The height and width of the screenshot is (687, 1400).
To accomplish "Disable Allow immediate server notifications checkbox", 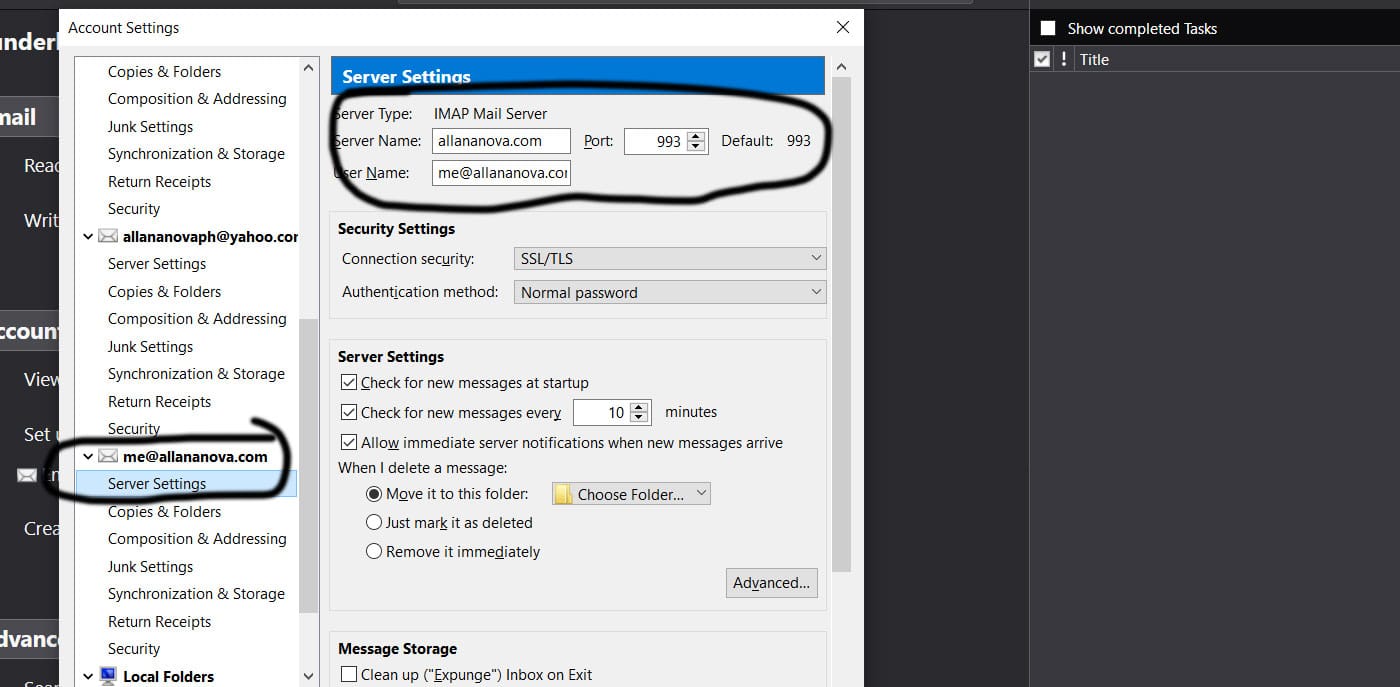I will pos(349,442).
